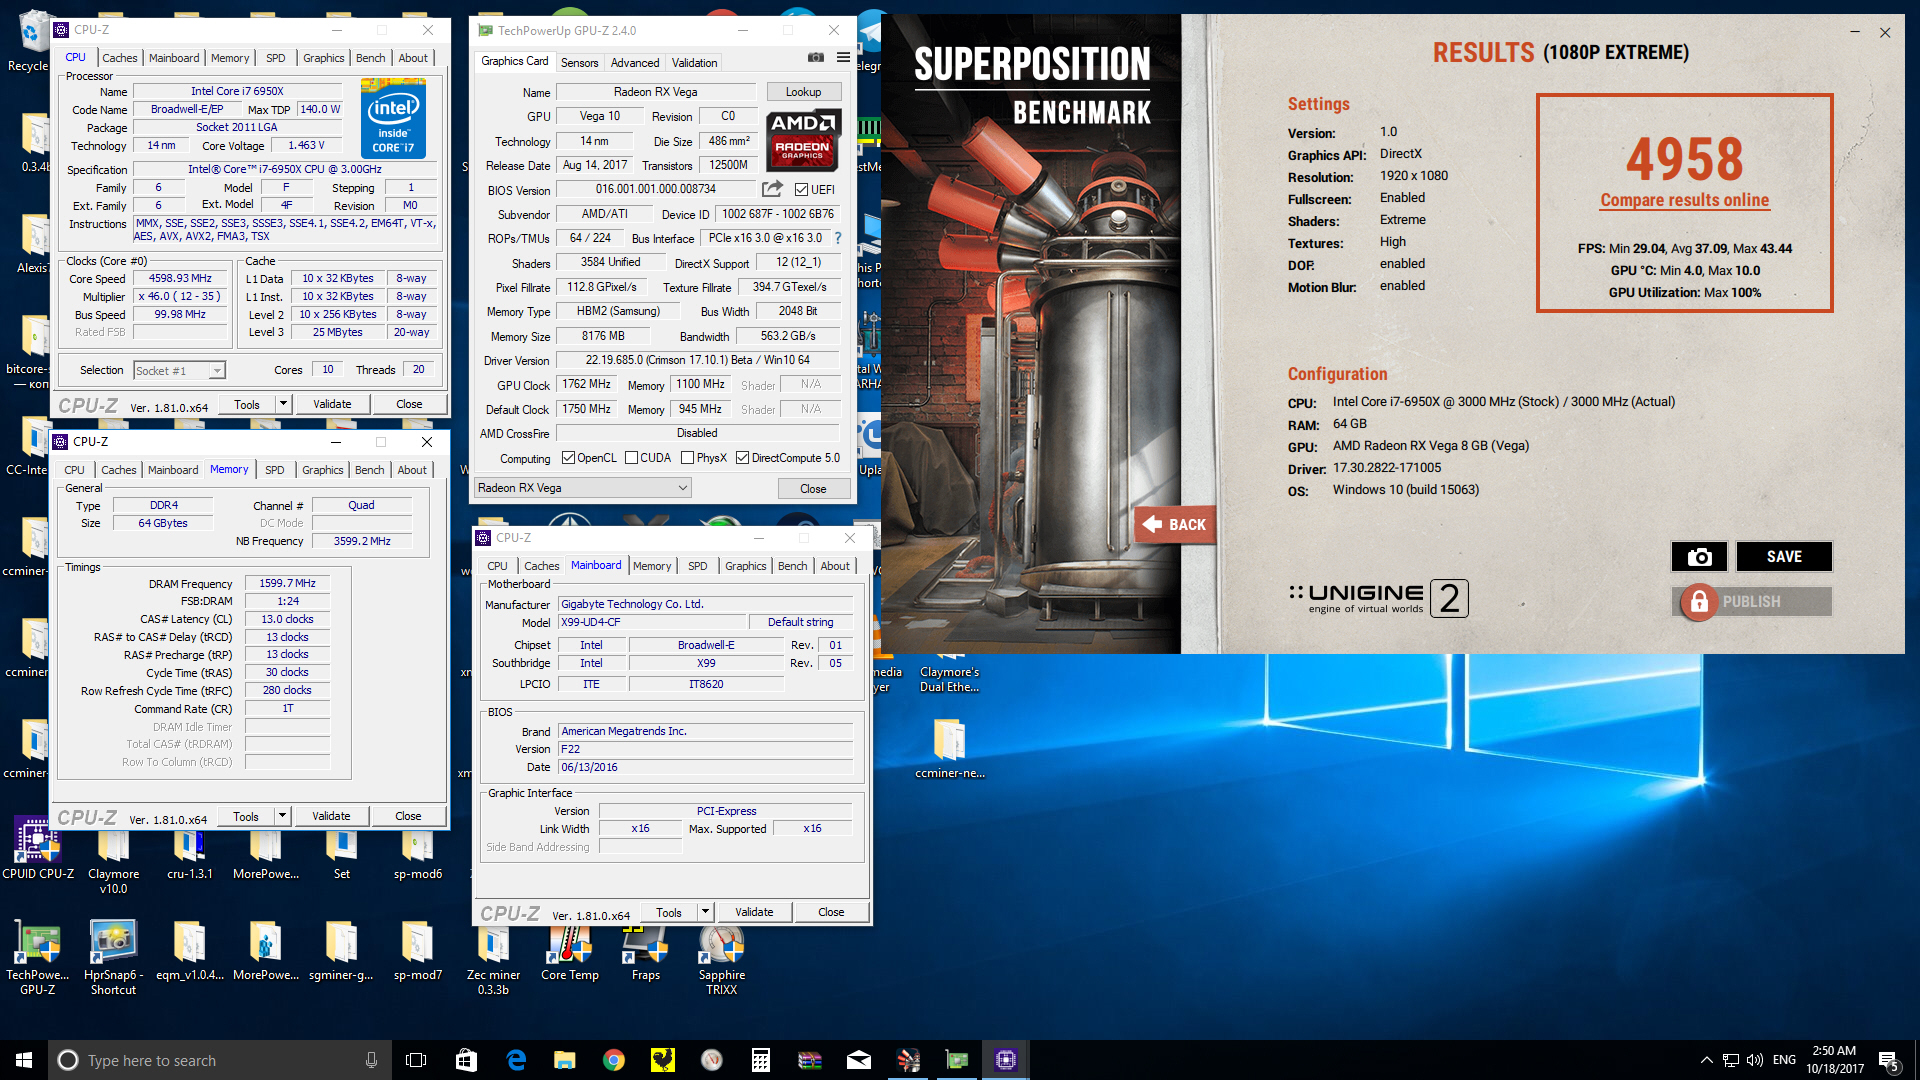Screen dimensions: 1920x1080
Task: Open SPD tab in Memory CPU-Z window
Action: point(274,470)
